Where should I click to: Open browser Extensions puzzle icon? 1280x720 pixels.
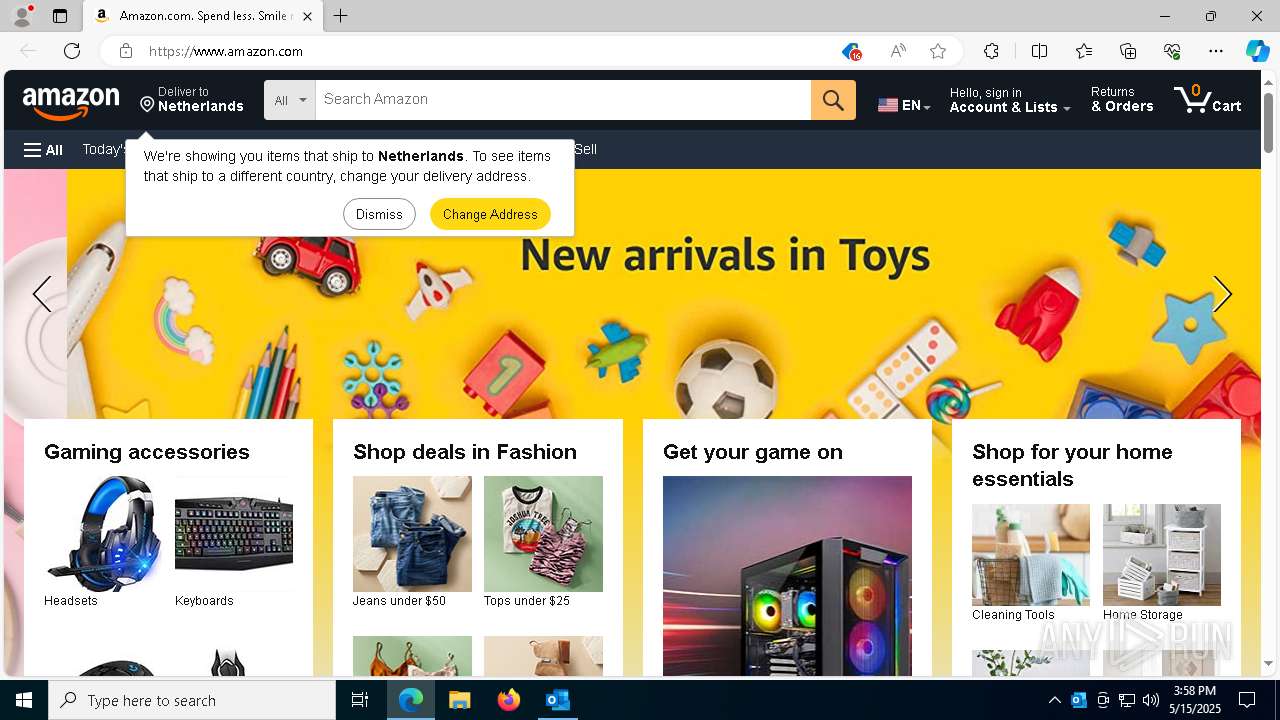[x=991, y=51]
